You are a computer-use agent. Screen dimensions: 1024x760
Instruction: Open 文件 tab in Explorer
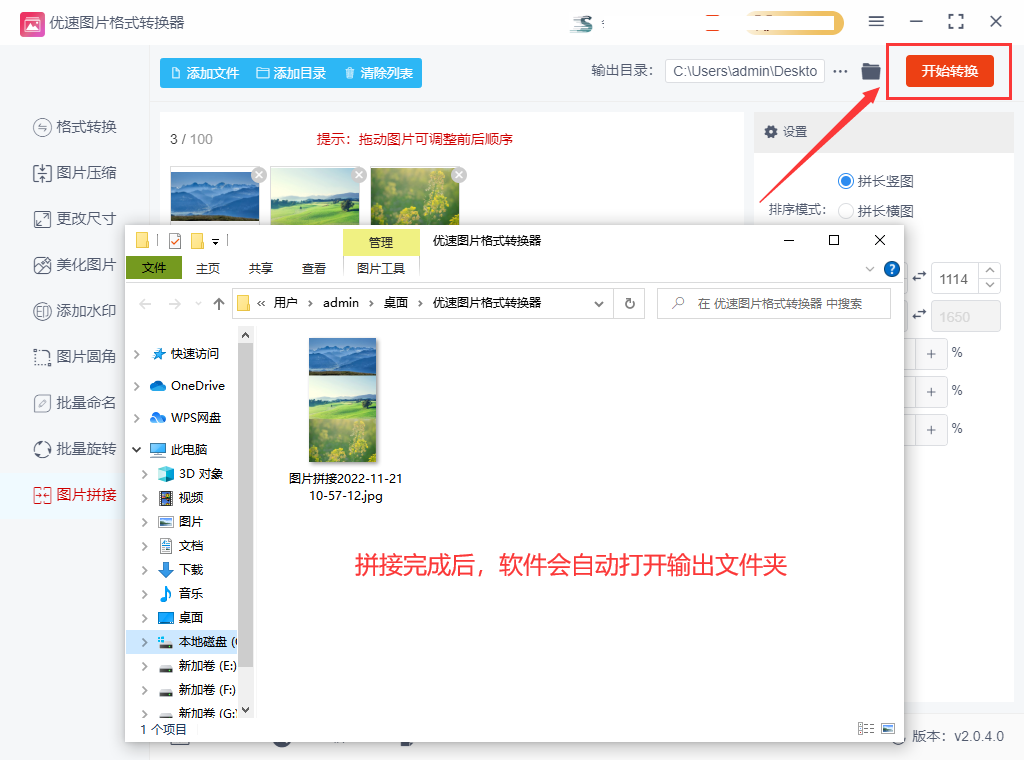tap(154, 268)
